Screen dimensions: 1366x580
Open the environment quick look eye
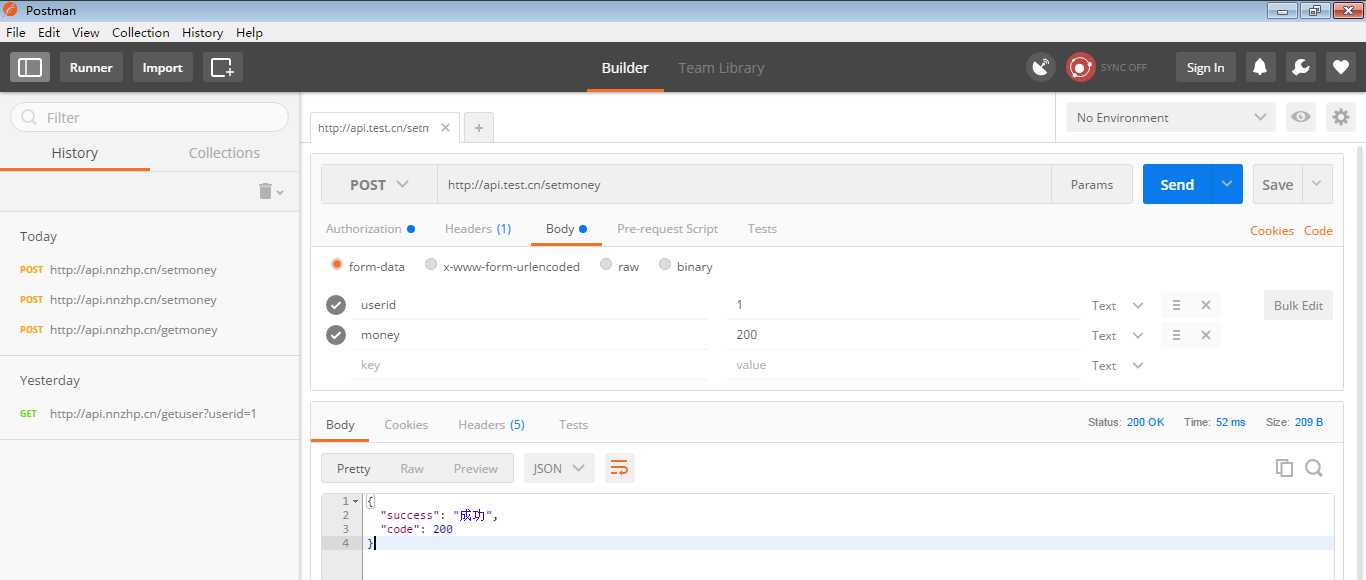pyautogui.click(x=1300, y=117)
